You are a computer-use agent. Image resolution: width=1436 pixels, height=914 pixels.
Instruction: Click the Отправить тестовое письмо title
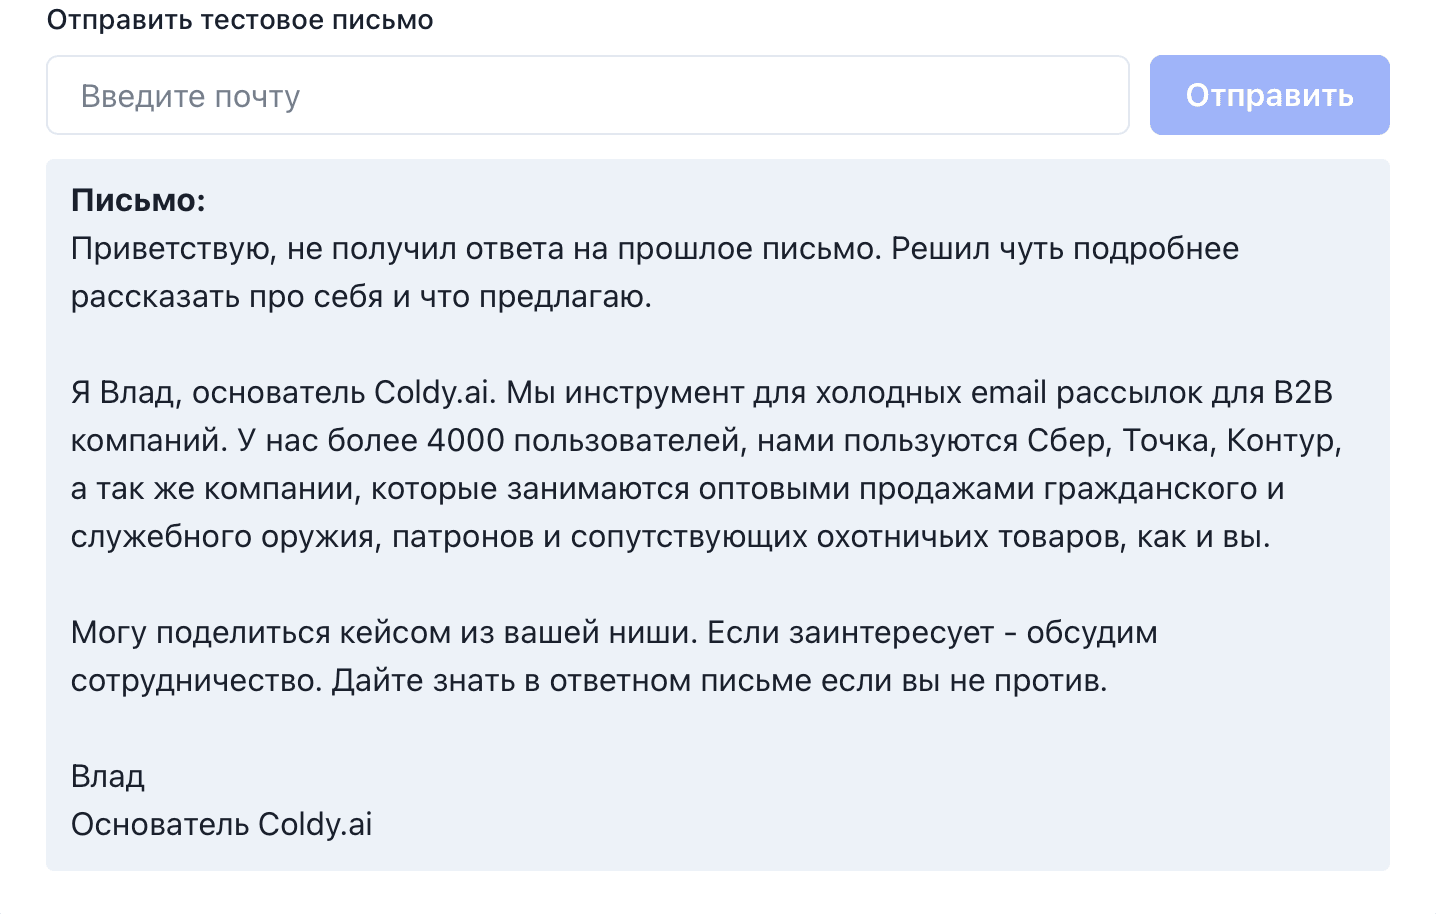click(x=240, y=19)
